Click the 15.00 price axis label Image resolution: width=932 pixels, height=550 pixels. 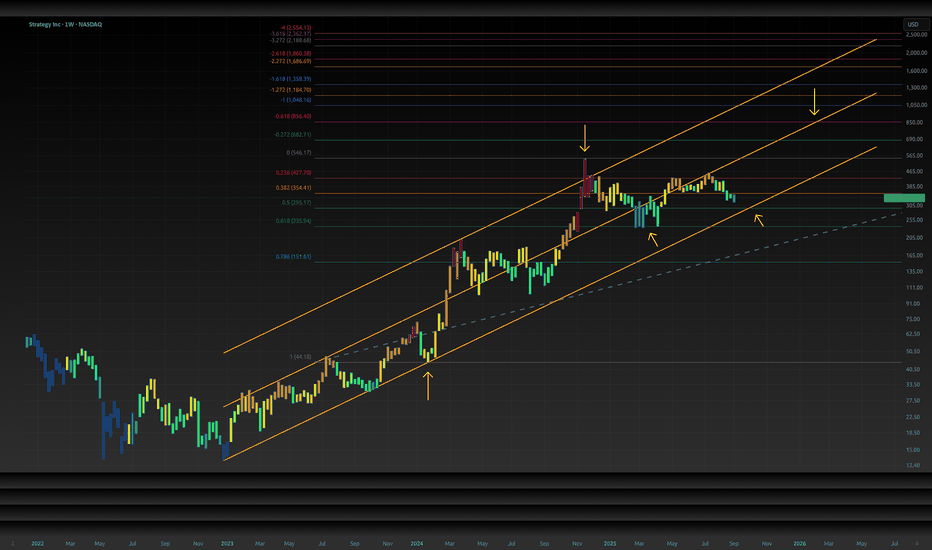tap(912, 450)
